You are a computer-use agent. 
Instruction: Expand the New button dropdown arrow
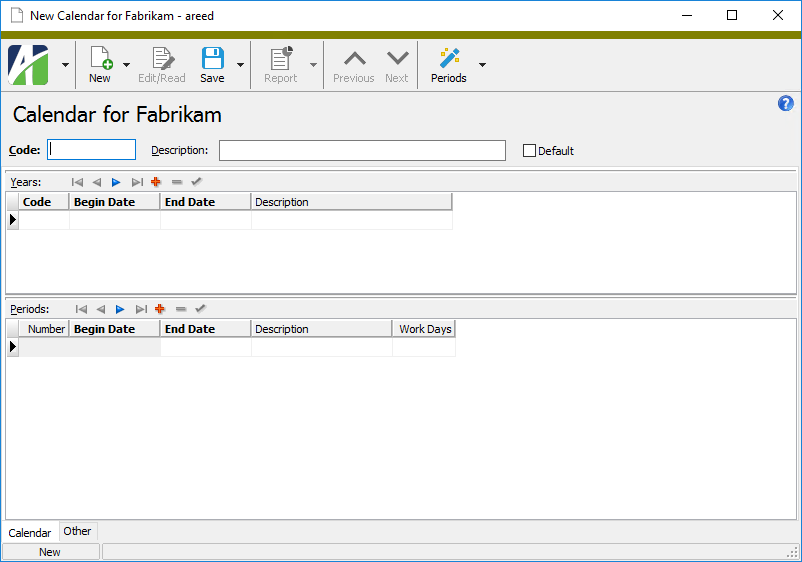(126, 65)
